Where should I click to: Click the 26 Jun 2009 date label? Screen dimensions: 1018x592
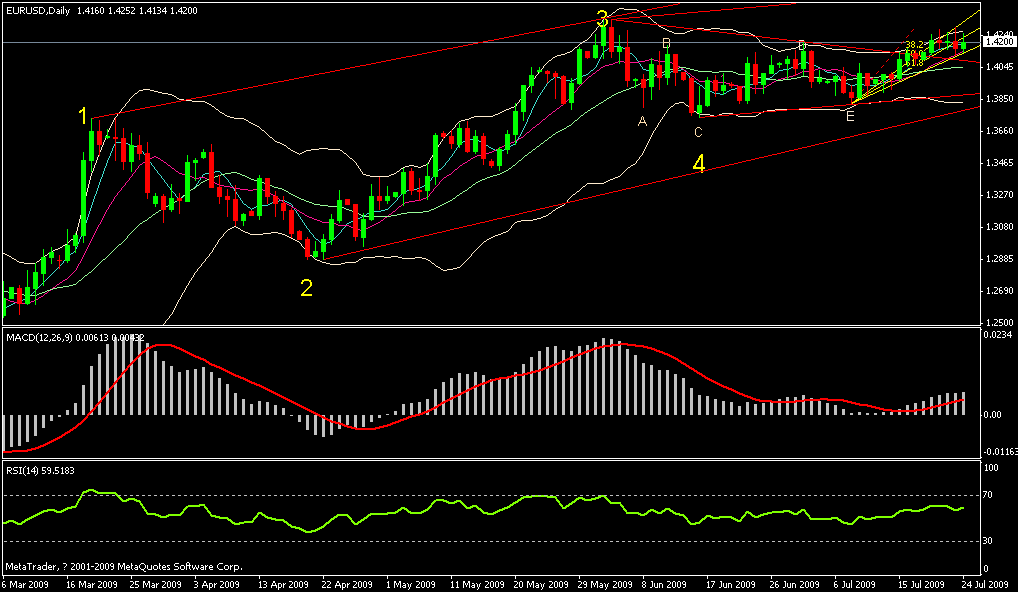click(x=795, y=584)
